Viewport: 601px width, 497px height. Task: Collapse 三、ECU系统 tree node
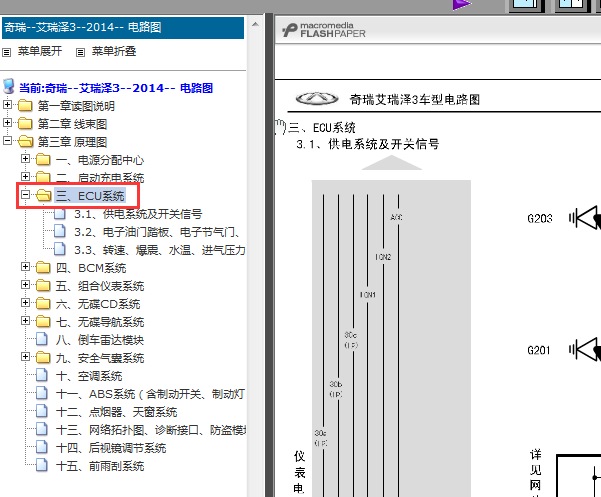coord(25,195)
